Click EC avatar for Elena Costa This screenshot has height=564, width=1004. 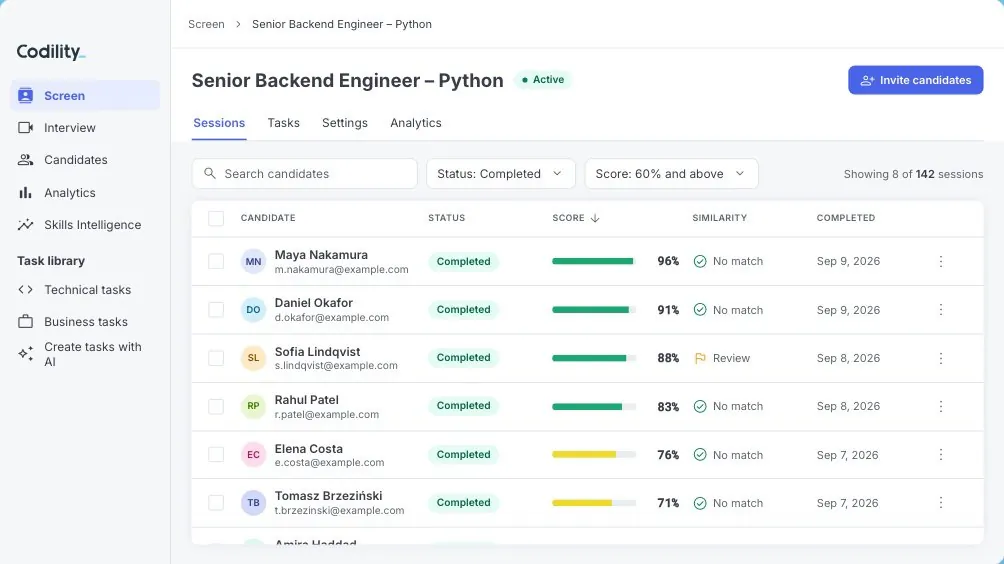pos(253,455)
